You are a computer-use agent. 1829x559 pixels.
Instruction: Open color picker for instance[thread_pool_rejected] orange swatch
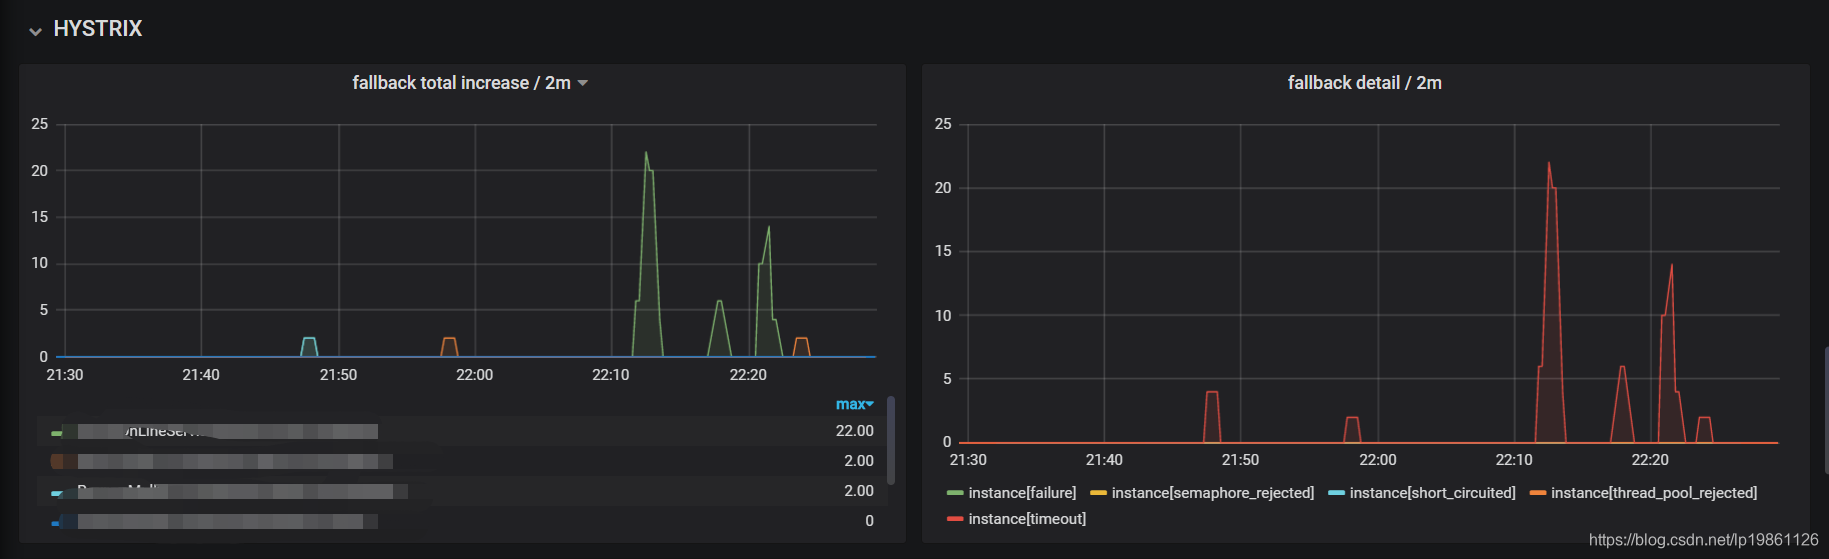pos(1538,493)
